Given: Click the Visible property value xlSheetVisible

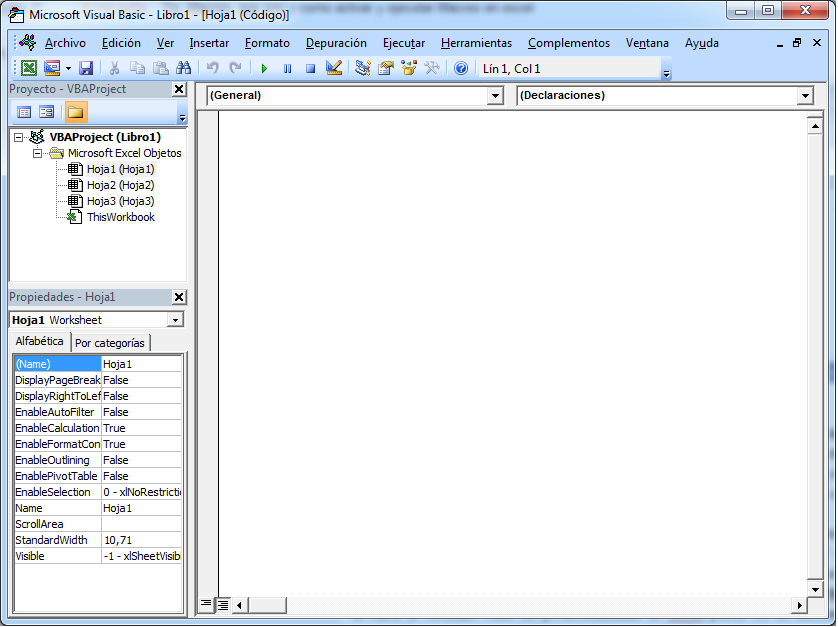Looking at the screenshot, I should tap(142, 556).
